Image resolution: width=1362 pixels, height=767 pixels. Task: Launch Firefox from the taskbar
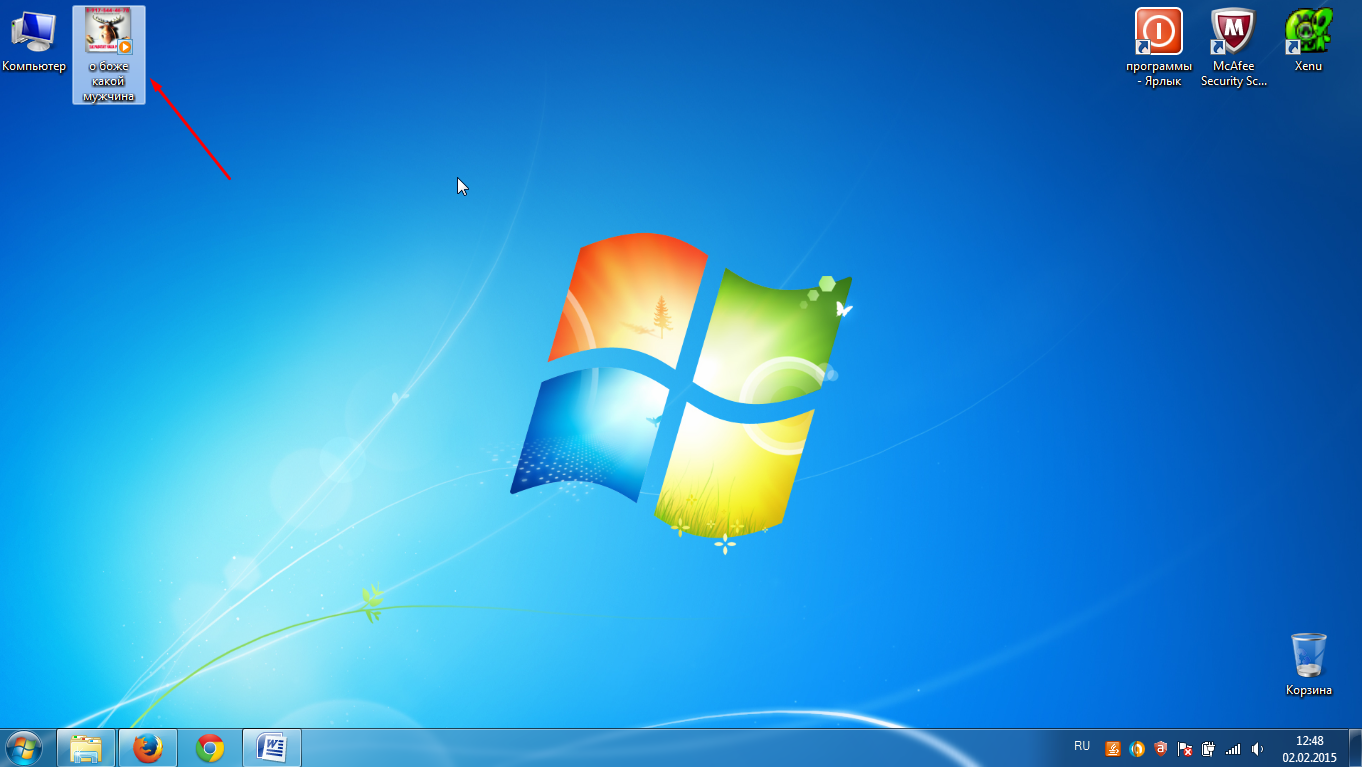pyautogui.click(x=148, y=748)
